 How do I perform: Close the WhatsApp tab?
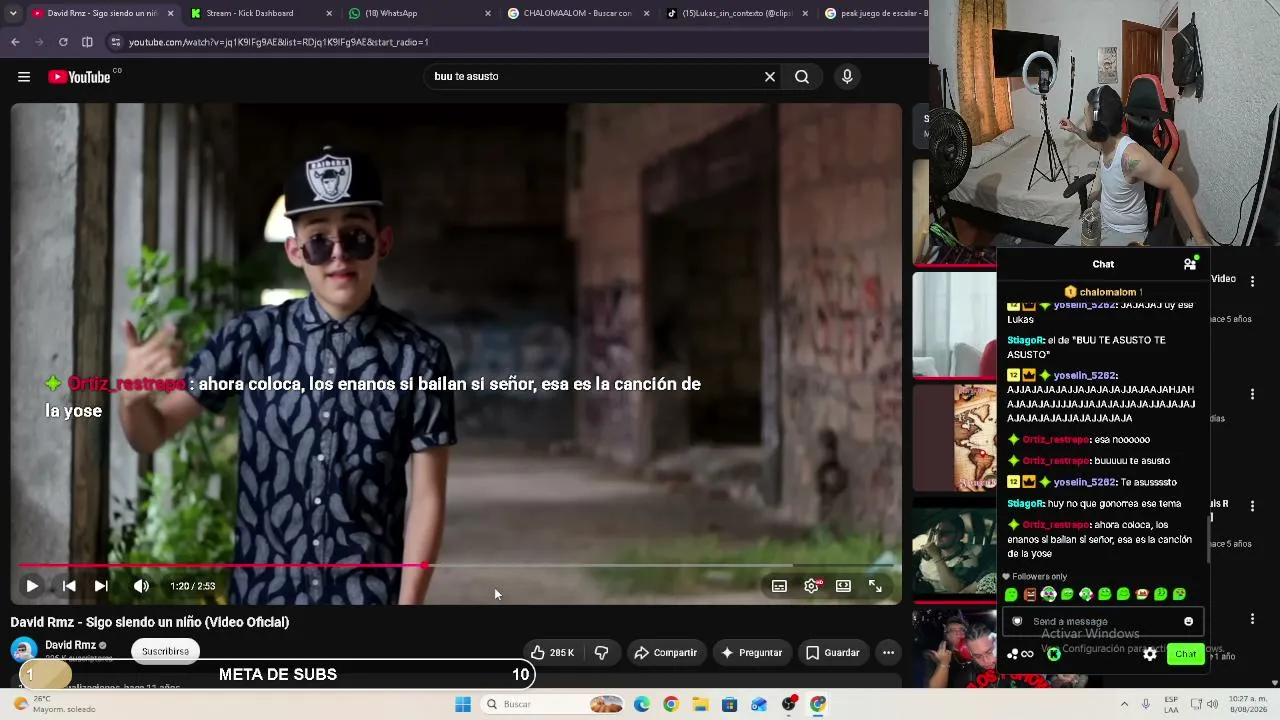click(488, 13)
